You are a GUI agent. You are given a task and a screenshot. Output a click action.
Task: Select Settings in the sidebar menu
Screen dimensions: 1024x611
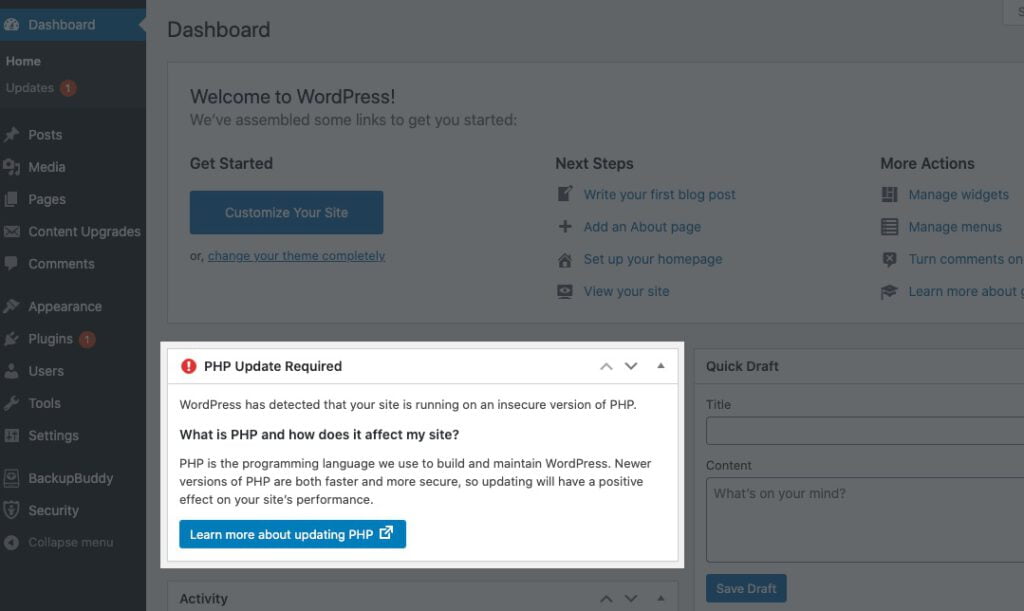click(x=55, y=435)
